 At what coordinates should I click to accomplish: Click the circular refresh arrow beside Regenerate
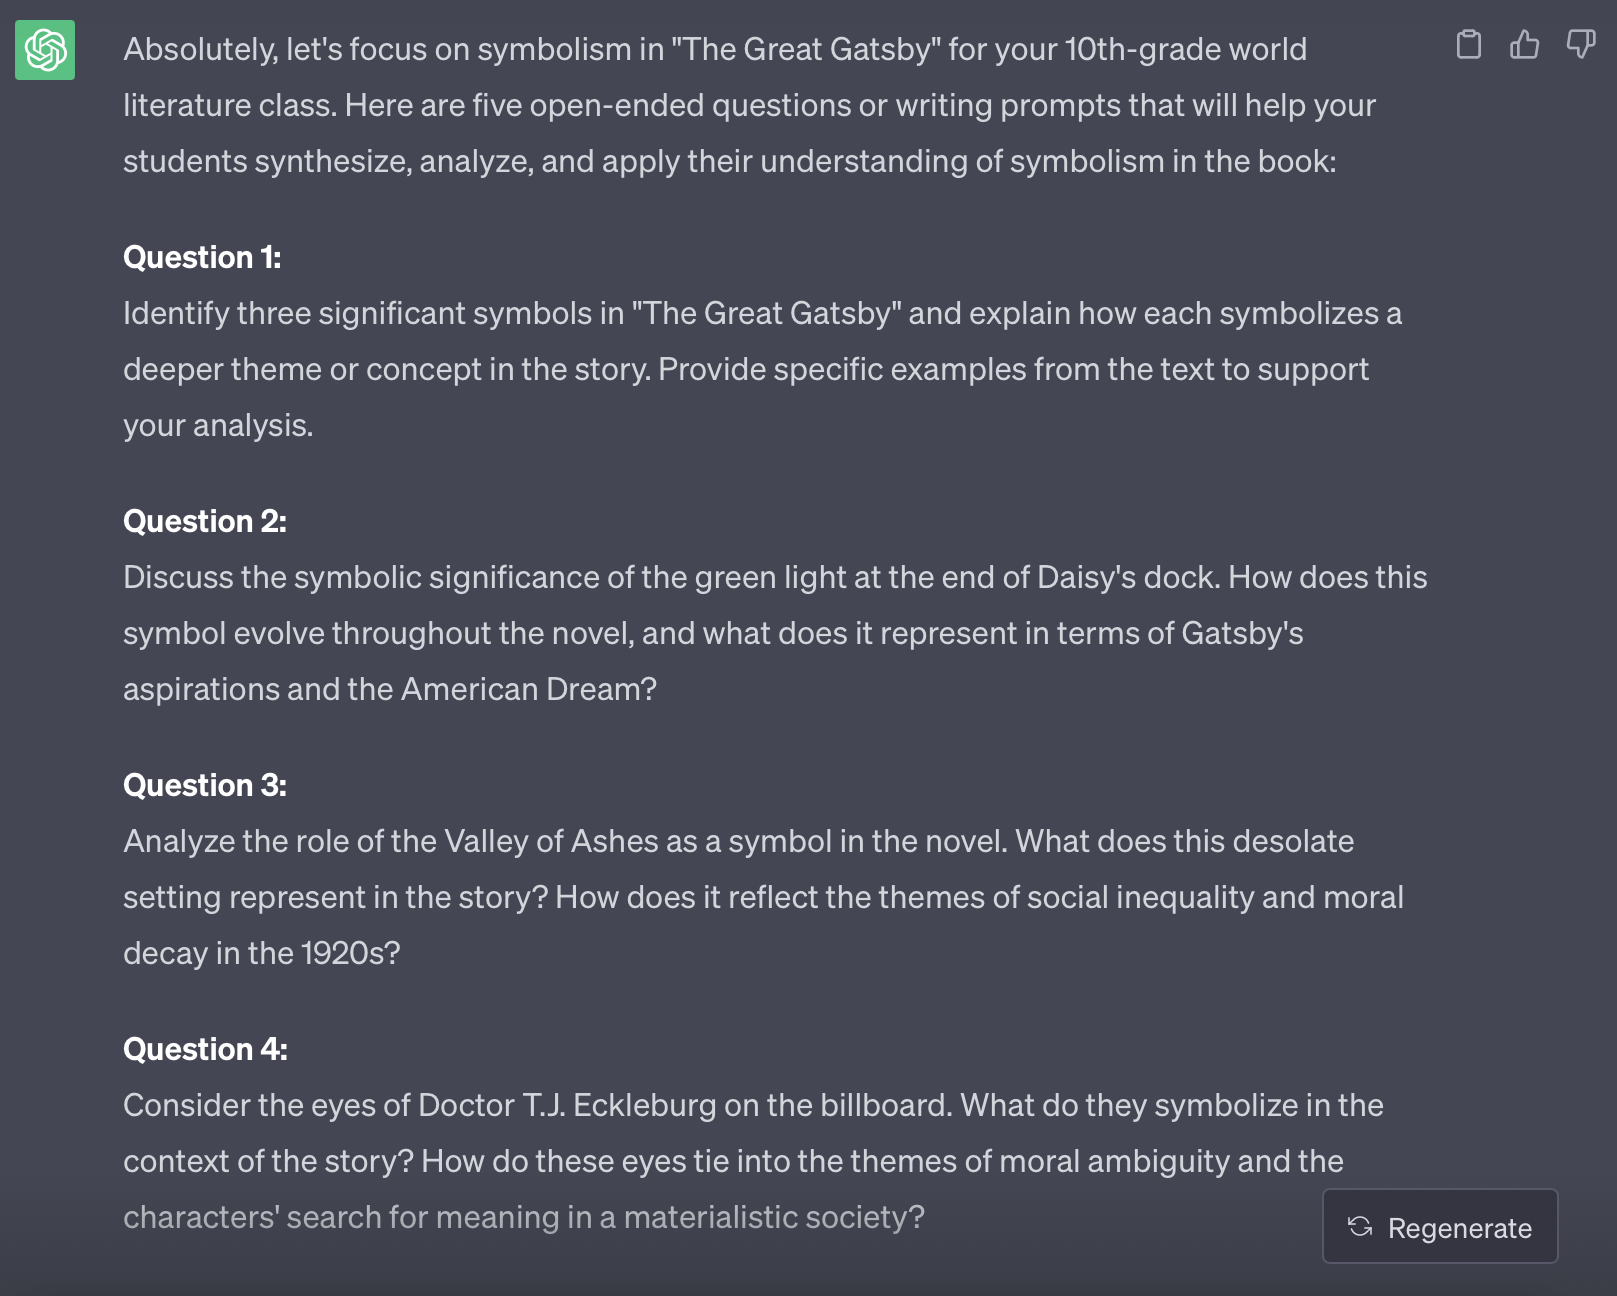1361,1228
